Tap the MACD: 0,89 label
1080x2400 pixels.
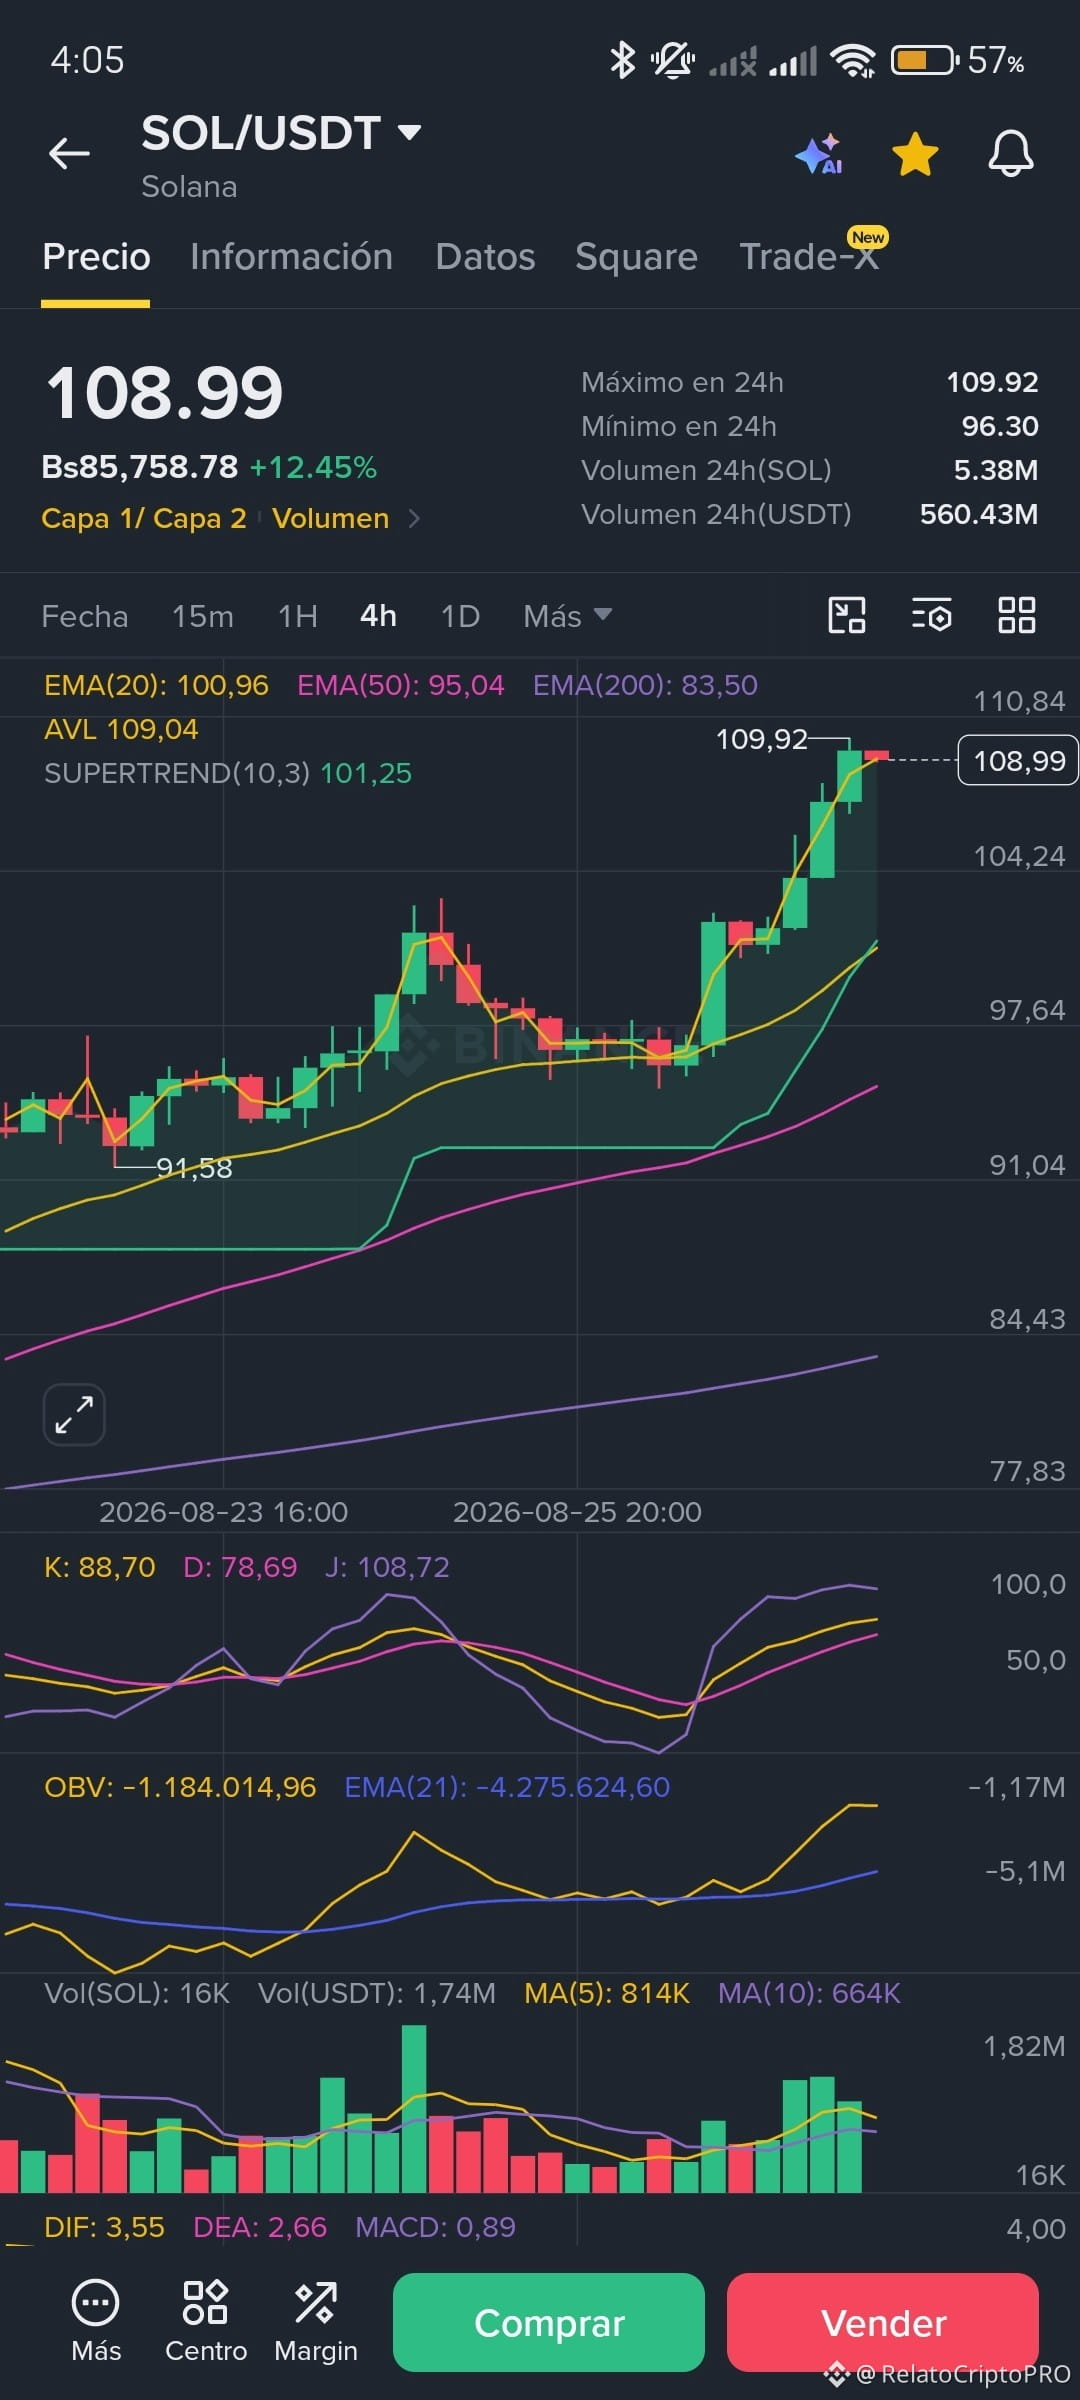click(x=435, y=2227)
